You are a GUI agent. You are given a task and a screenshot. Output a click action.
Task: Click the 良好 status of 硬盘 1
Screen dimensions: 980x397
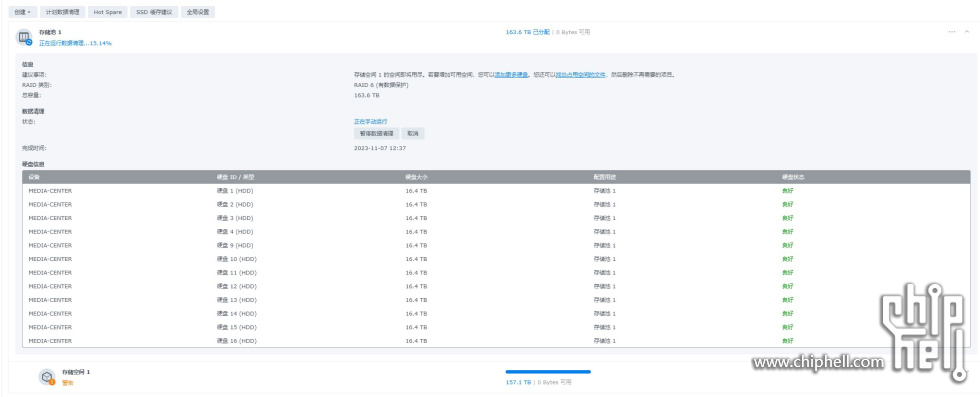tap(787, 191)
